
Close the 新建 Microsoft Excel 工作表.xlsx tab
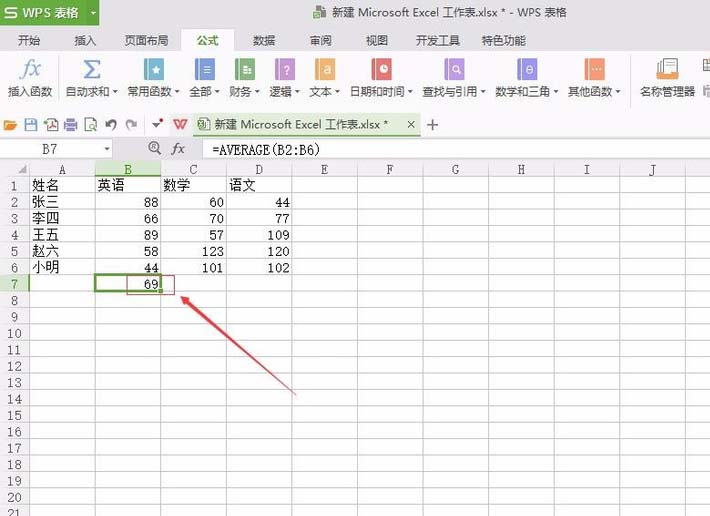tap(411, 124)
